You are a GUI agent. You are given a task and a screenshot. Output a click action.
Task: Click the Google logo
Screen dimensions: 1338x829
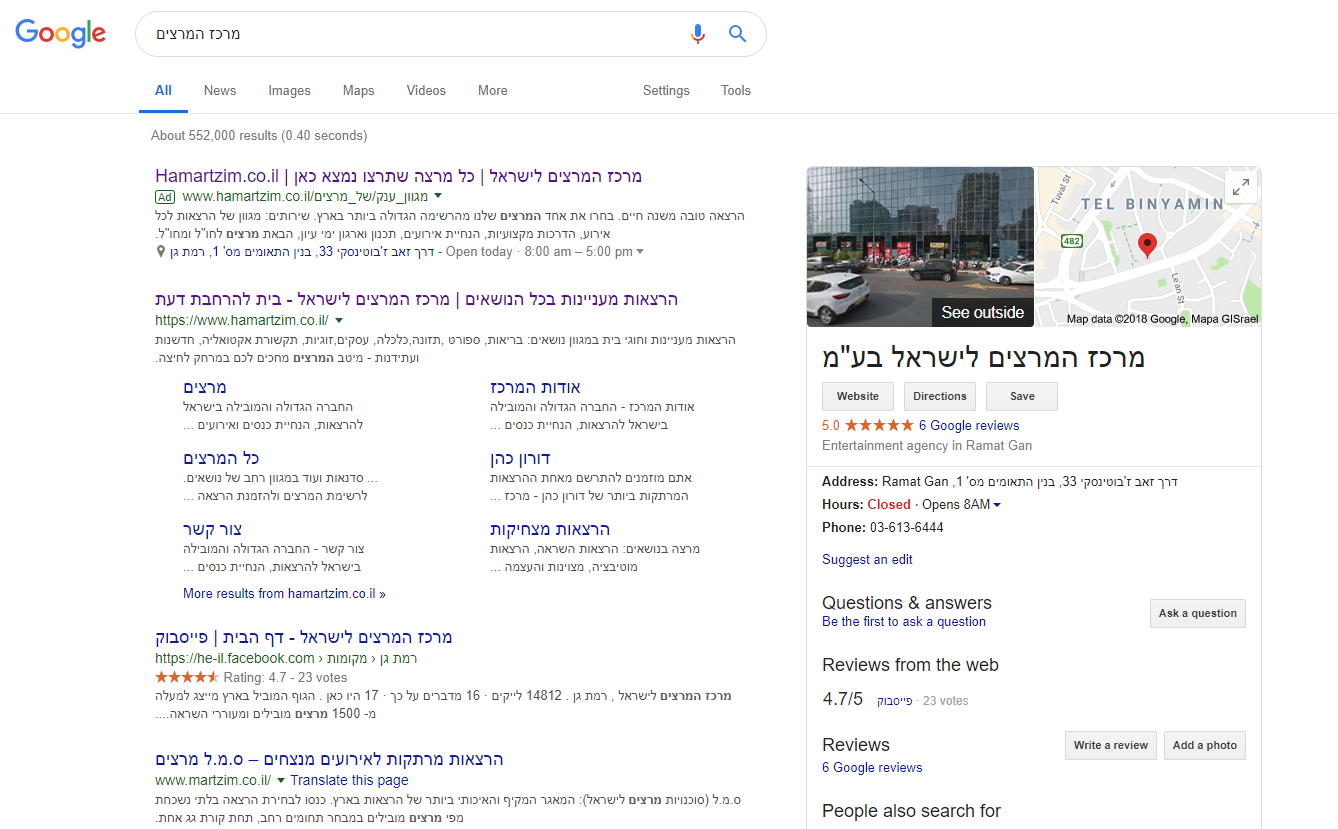click(60, 33)
